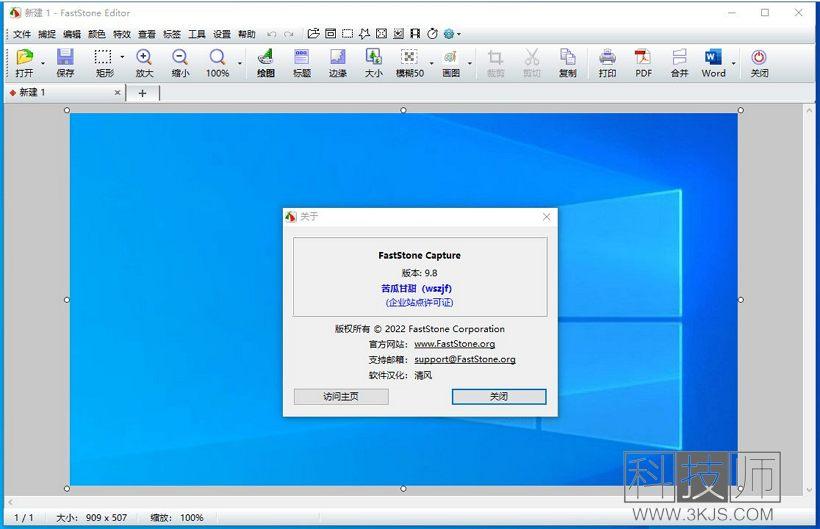The height and width of the screenshot is (529, 820).
Task: Click the Paint (画图) icon
Action: point(451,63)
